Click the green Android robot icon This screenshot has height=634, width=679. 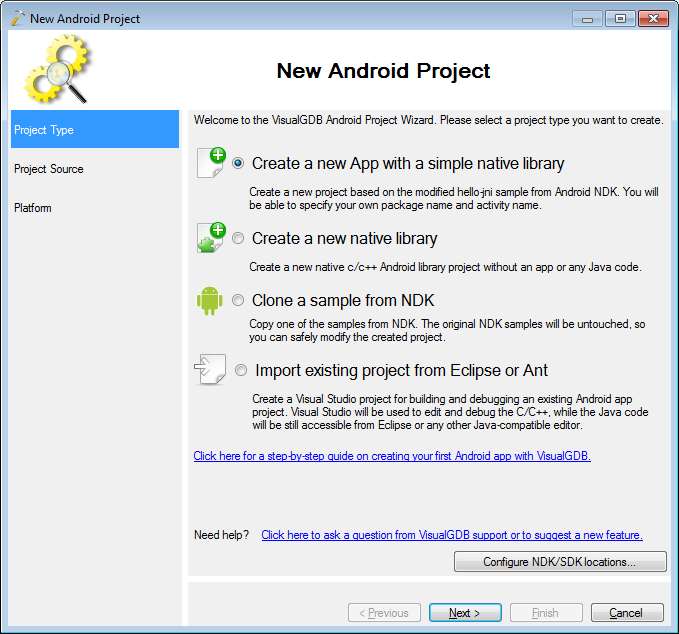click(210, 301)
